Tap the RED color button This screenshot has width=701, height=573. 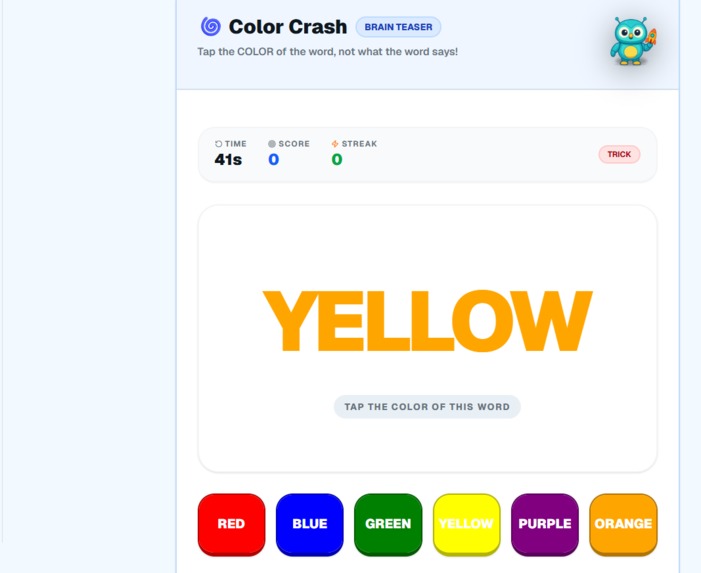tap(231, 524)
